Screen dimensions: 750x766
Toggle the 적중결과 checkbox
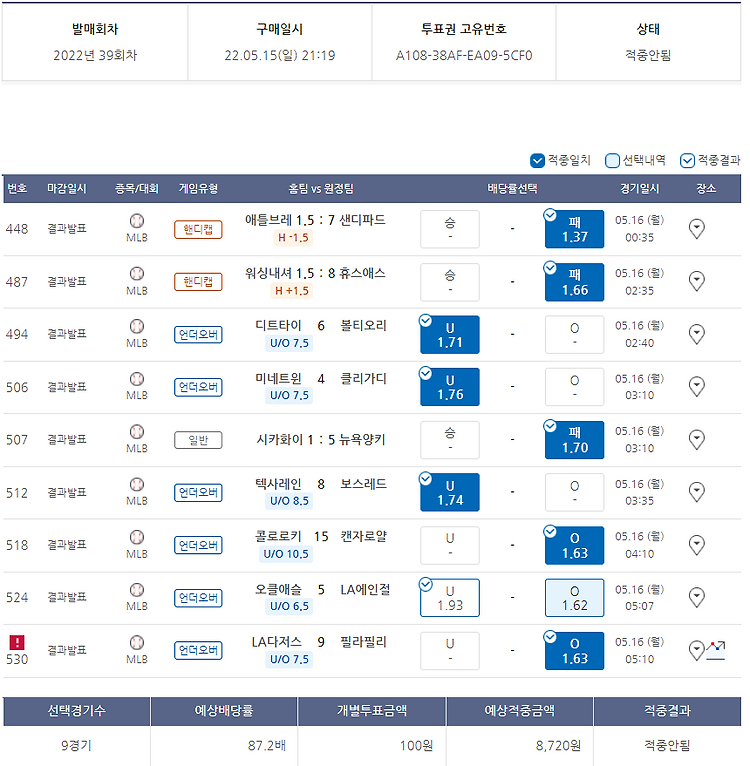click(x=687, y=160)
